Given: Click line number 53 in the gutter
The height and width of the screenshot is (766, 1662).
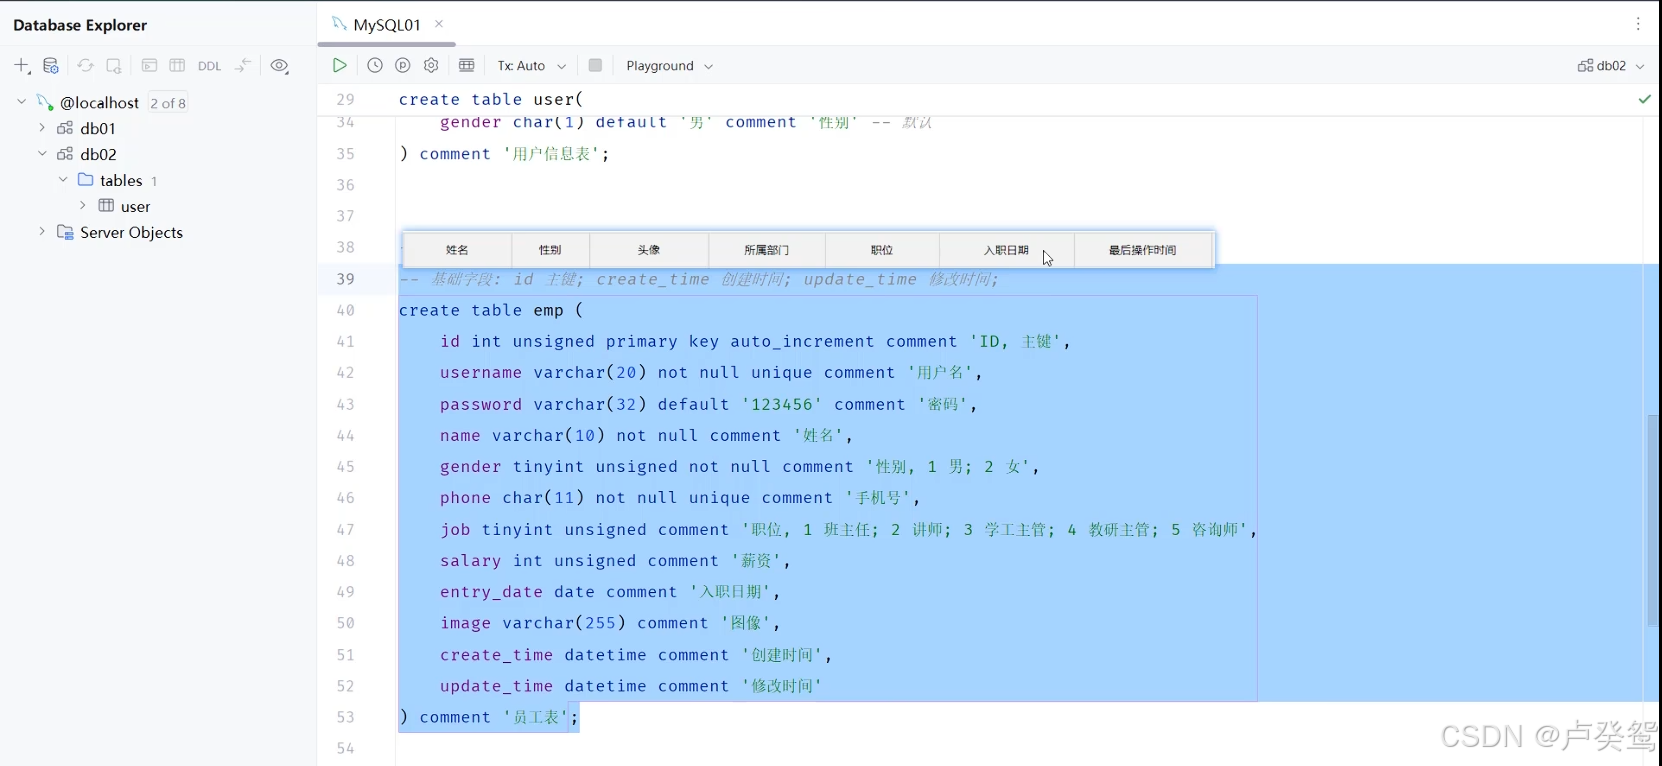Looking at the screenshot, I should (x=346, y=718).
